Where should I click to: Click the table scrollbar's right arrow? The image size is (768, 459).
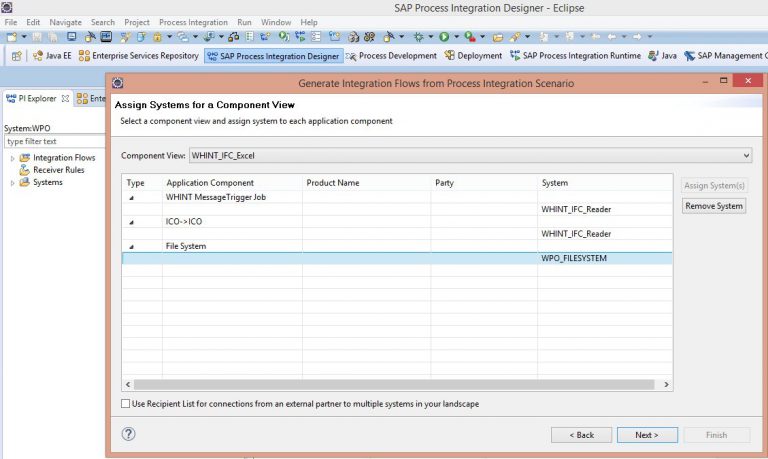click(666, 385)
